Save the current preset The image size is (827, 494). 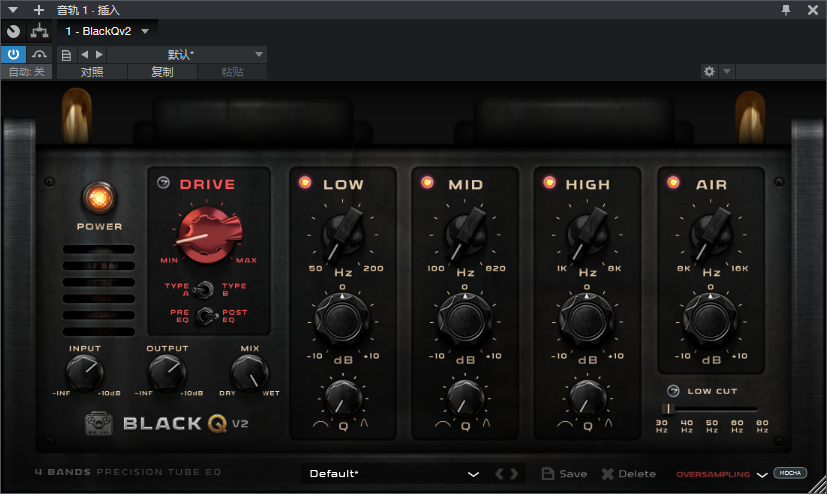click(x=564, y=473)
